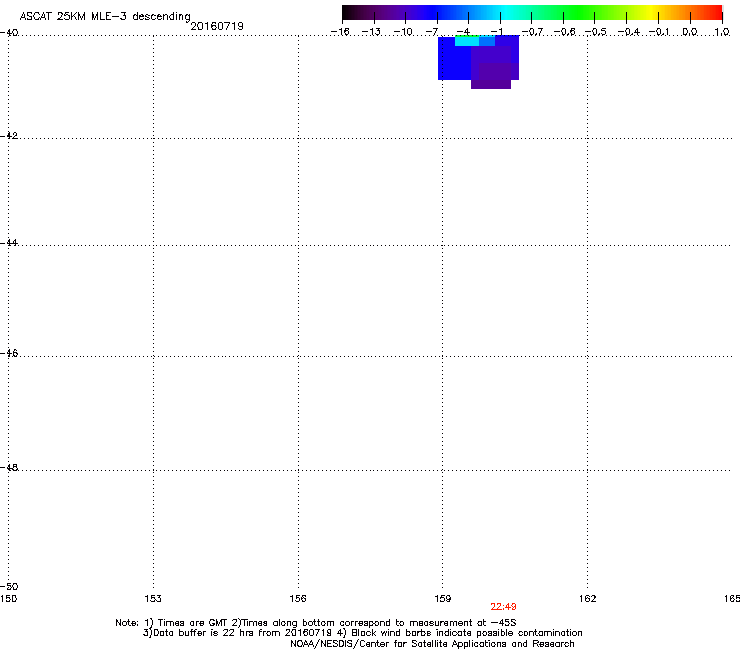Click the colorbar label -10
The height and width of the screenshot is (650, 740).
click(403, 32)
